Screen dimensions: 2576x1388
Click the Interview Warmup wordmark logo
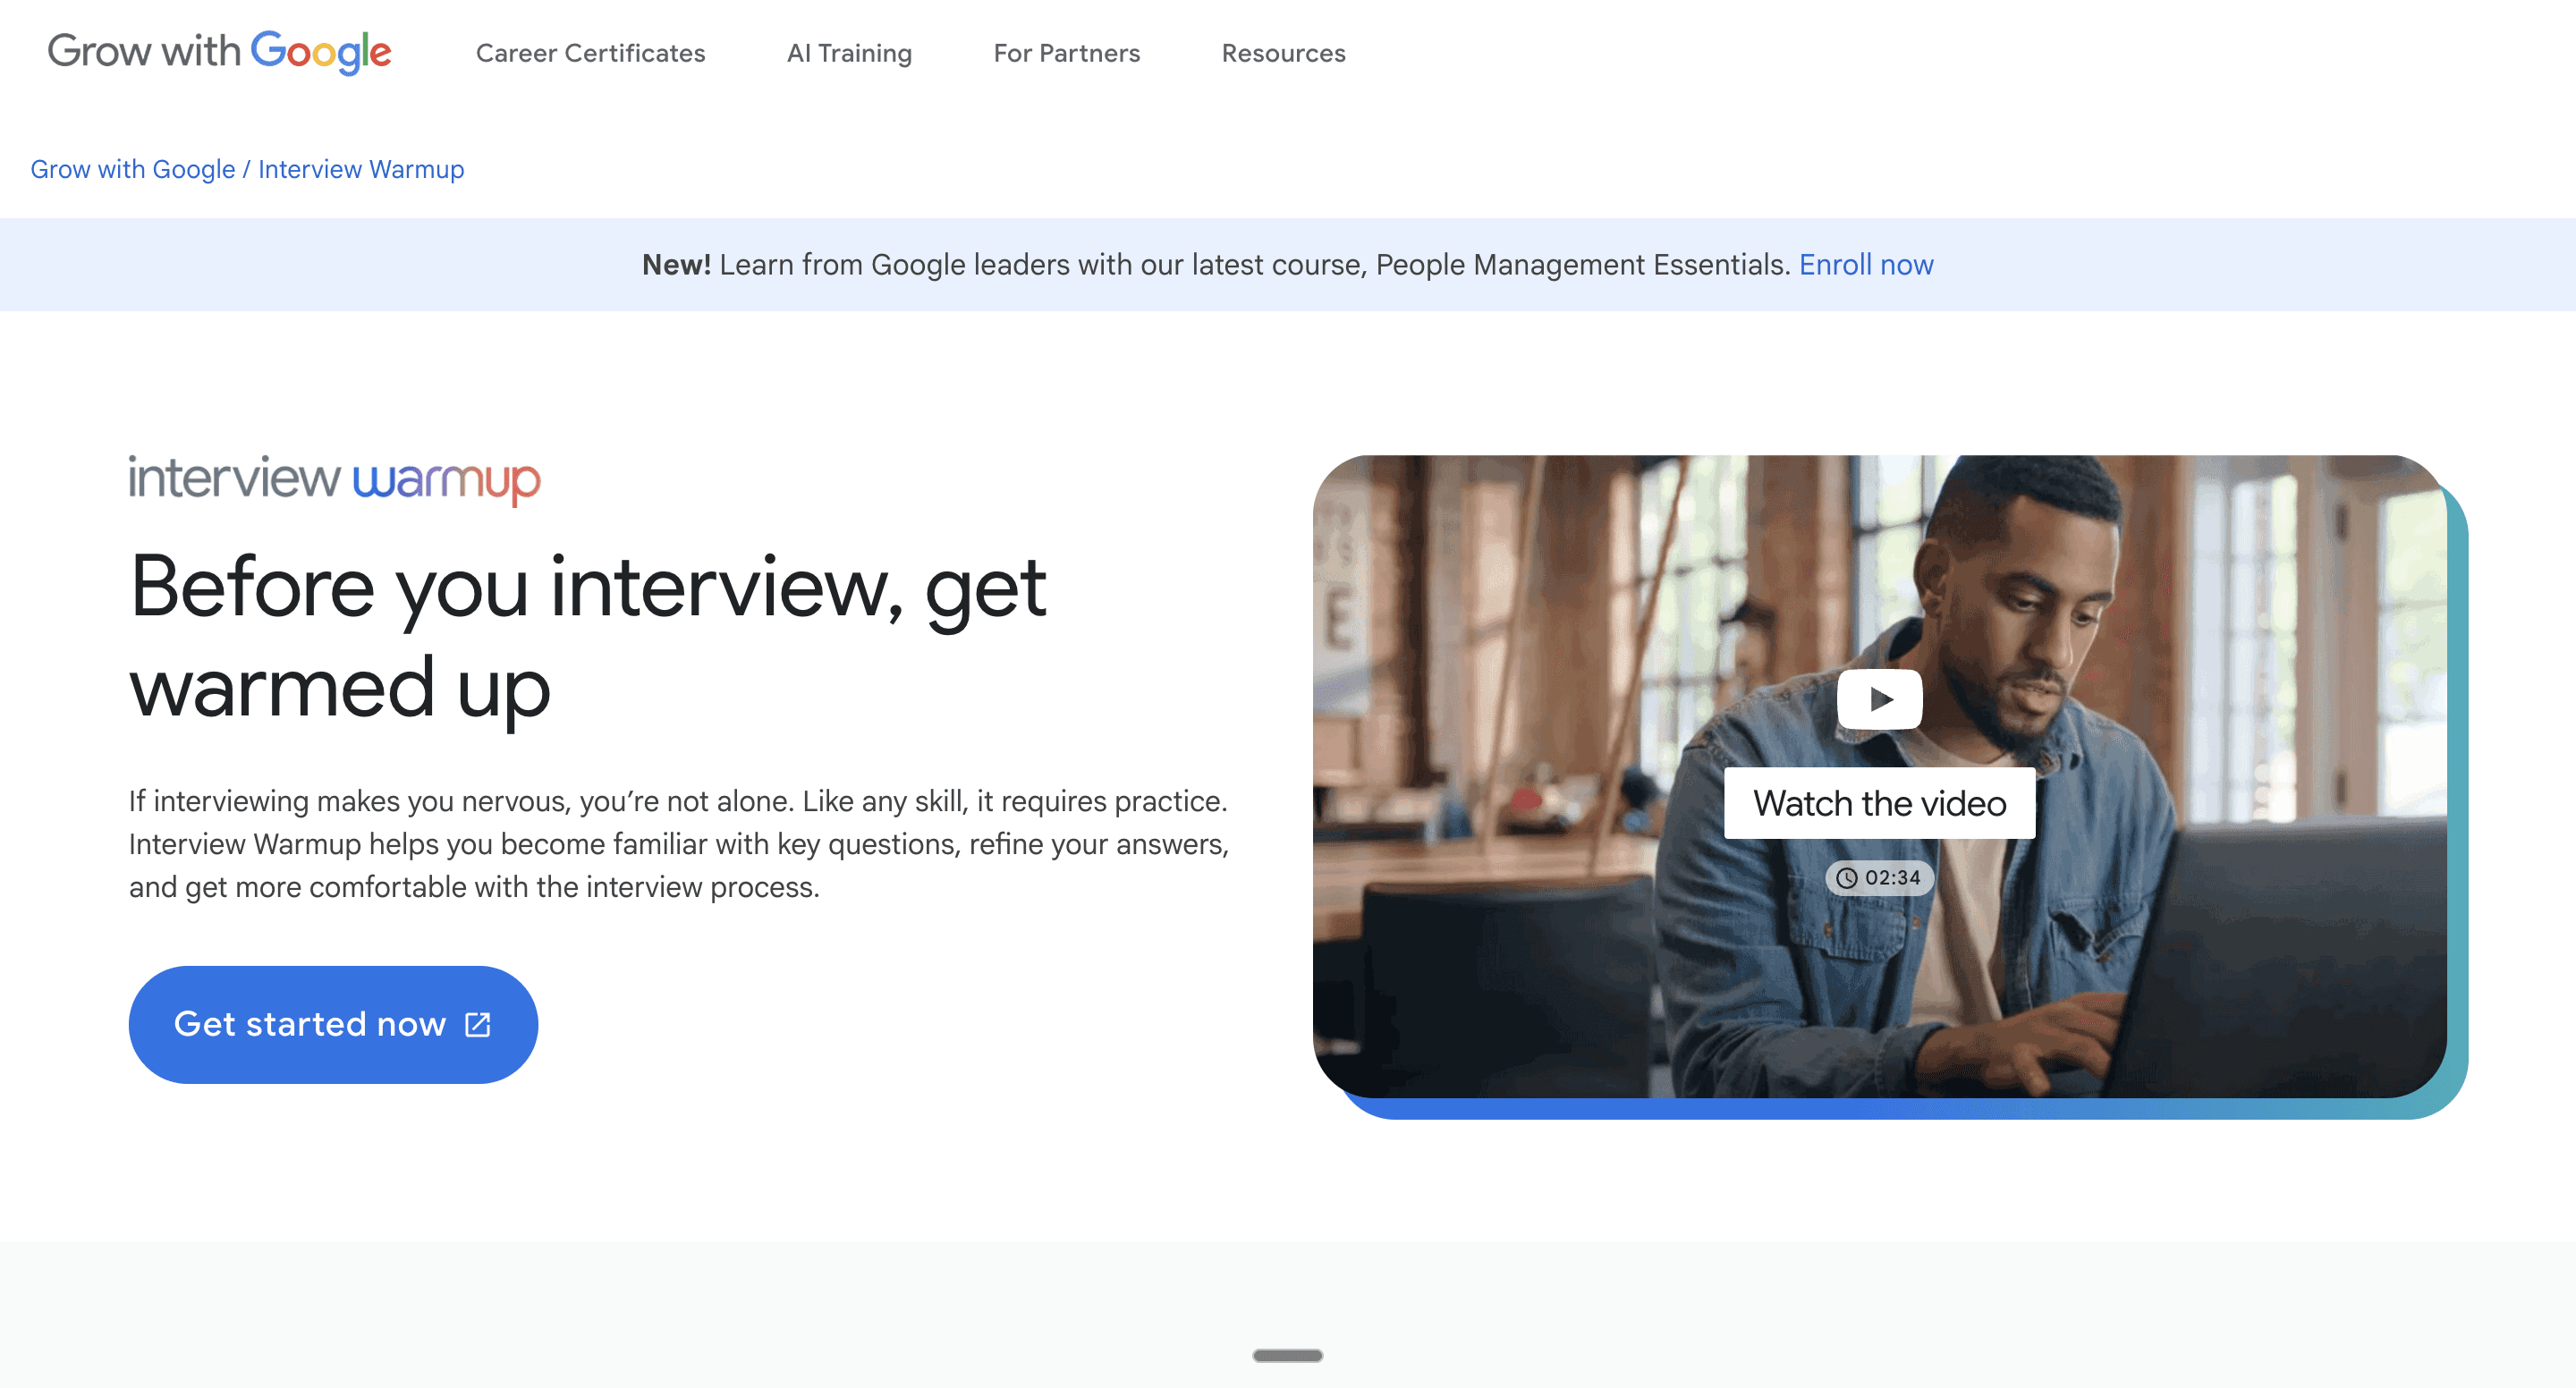(x=333, y=481)
